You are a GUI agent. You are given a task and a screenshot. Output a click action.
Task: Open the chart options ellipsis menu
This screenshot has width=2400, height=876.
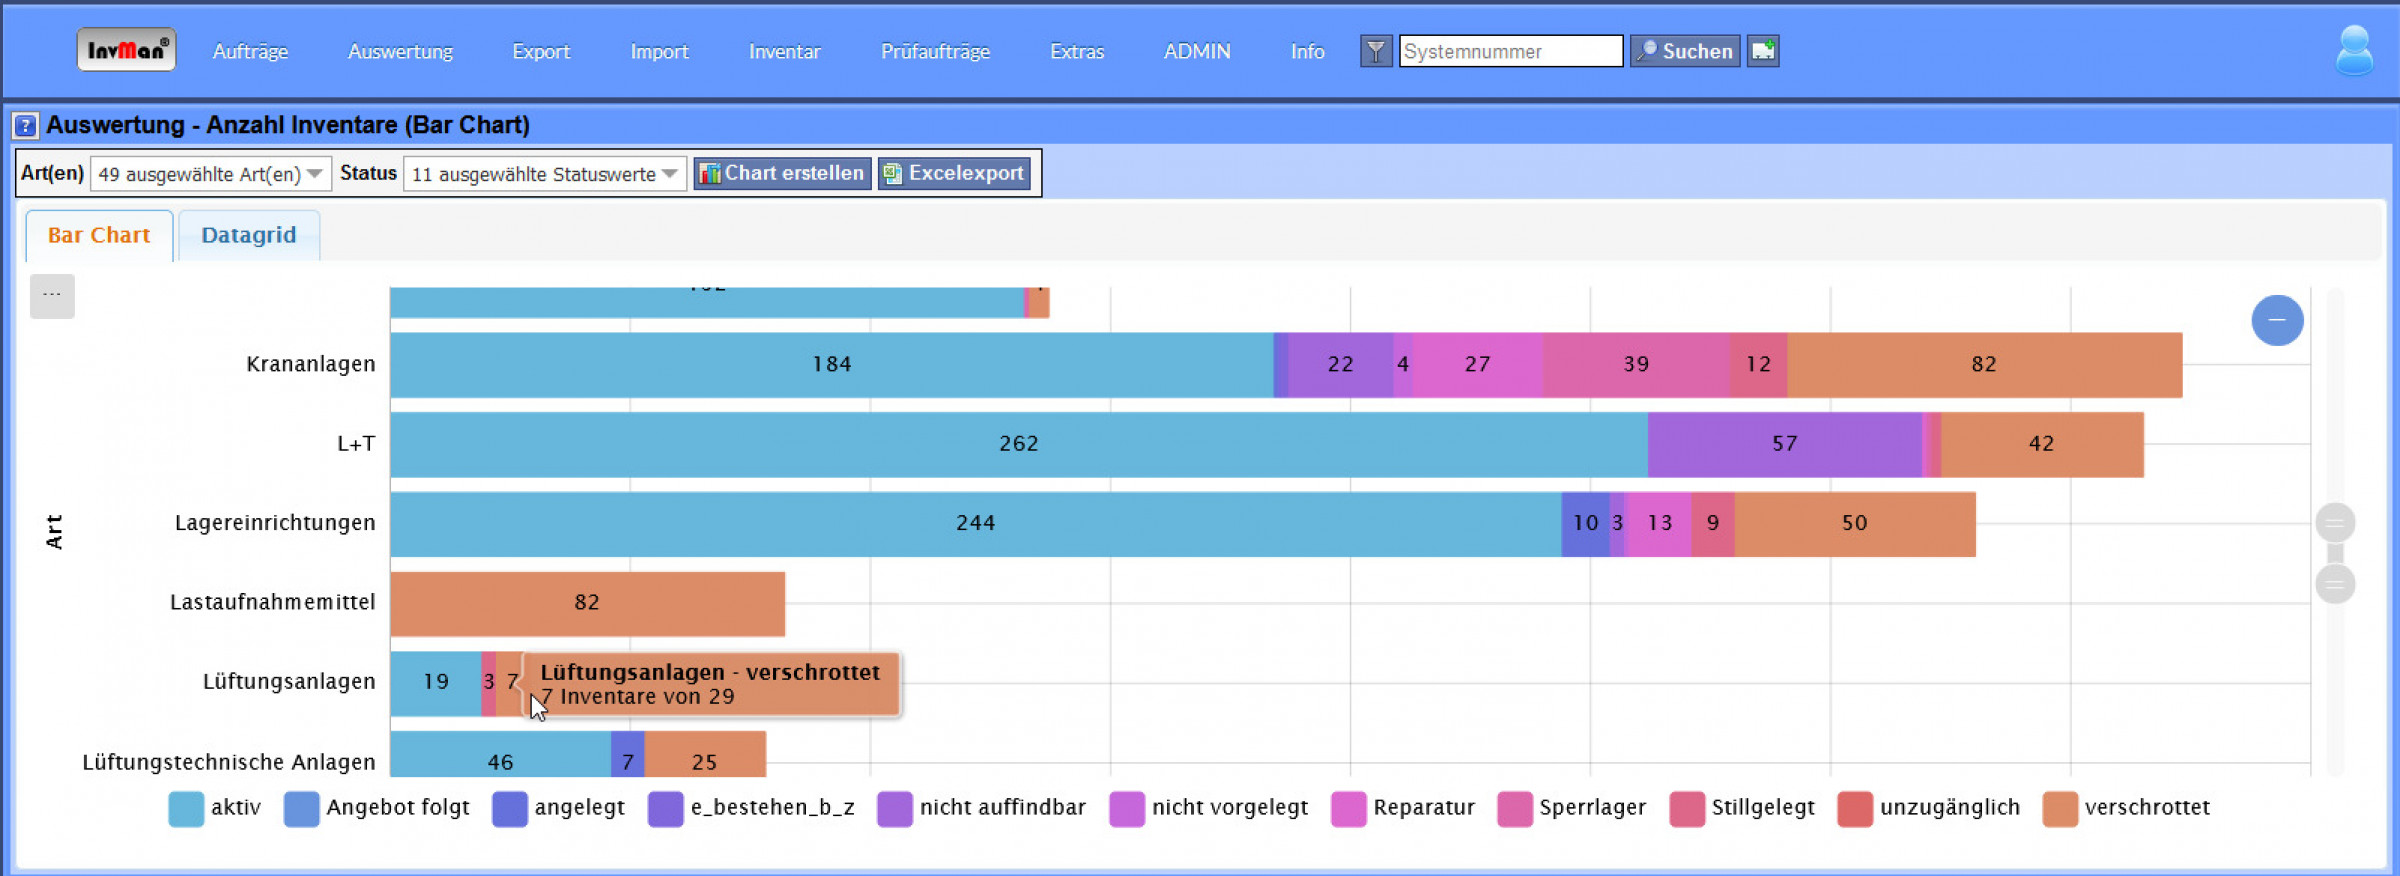pos(52,296)
